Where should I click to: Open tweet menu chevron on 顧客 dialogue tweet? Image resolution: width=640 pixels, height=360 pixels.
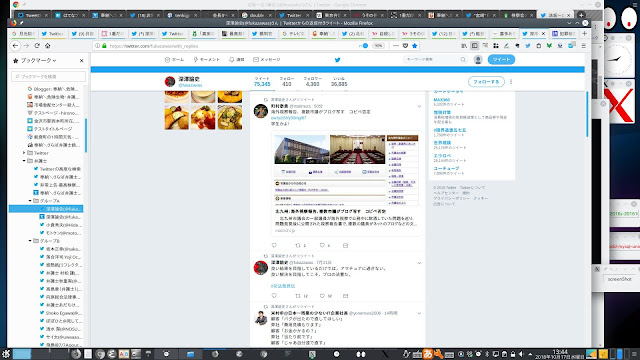(419, 313)
